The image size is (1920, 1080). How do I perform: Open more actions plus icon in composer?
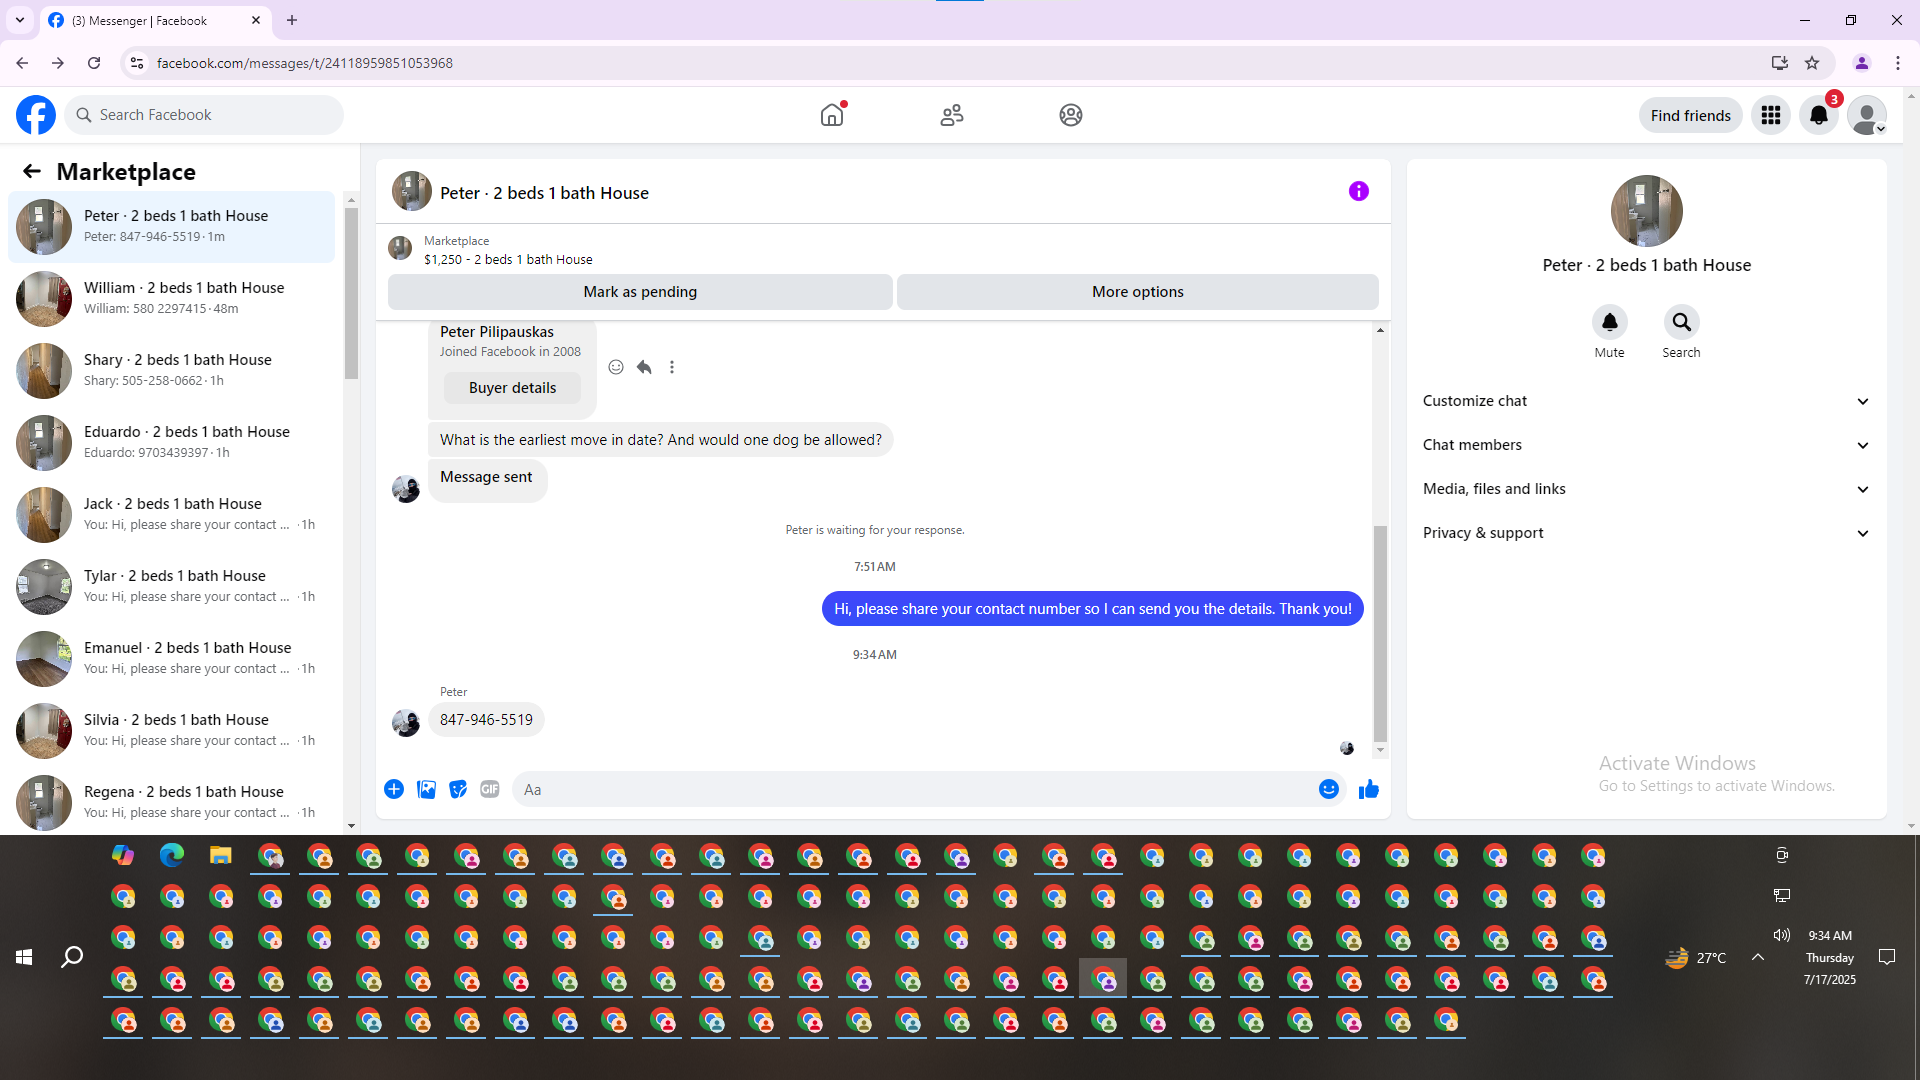pyautogui.click(x=394, y=789)
